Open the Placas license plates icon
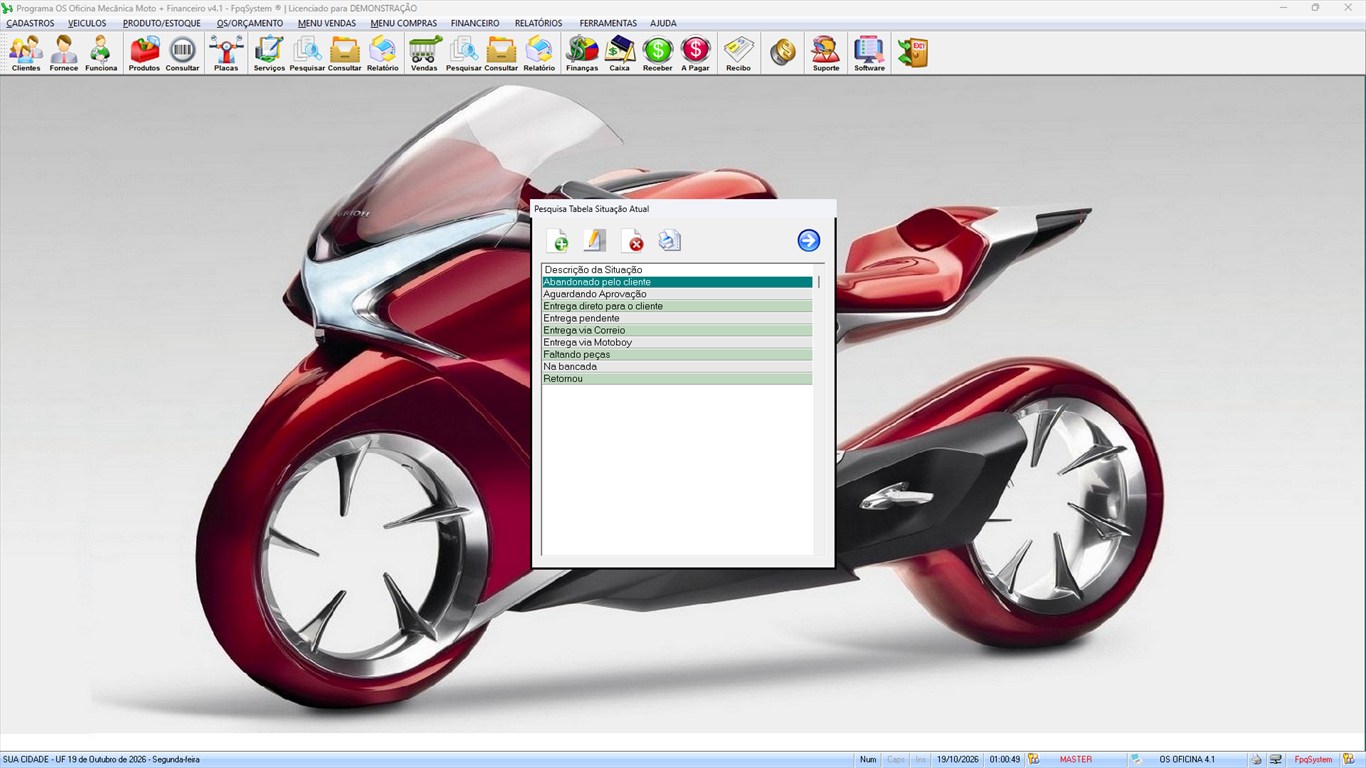Viewport: 1366px width, 768px height. tap(226, 53)
